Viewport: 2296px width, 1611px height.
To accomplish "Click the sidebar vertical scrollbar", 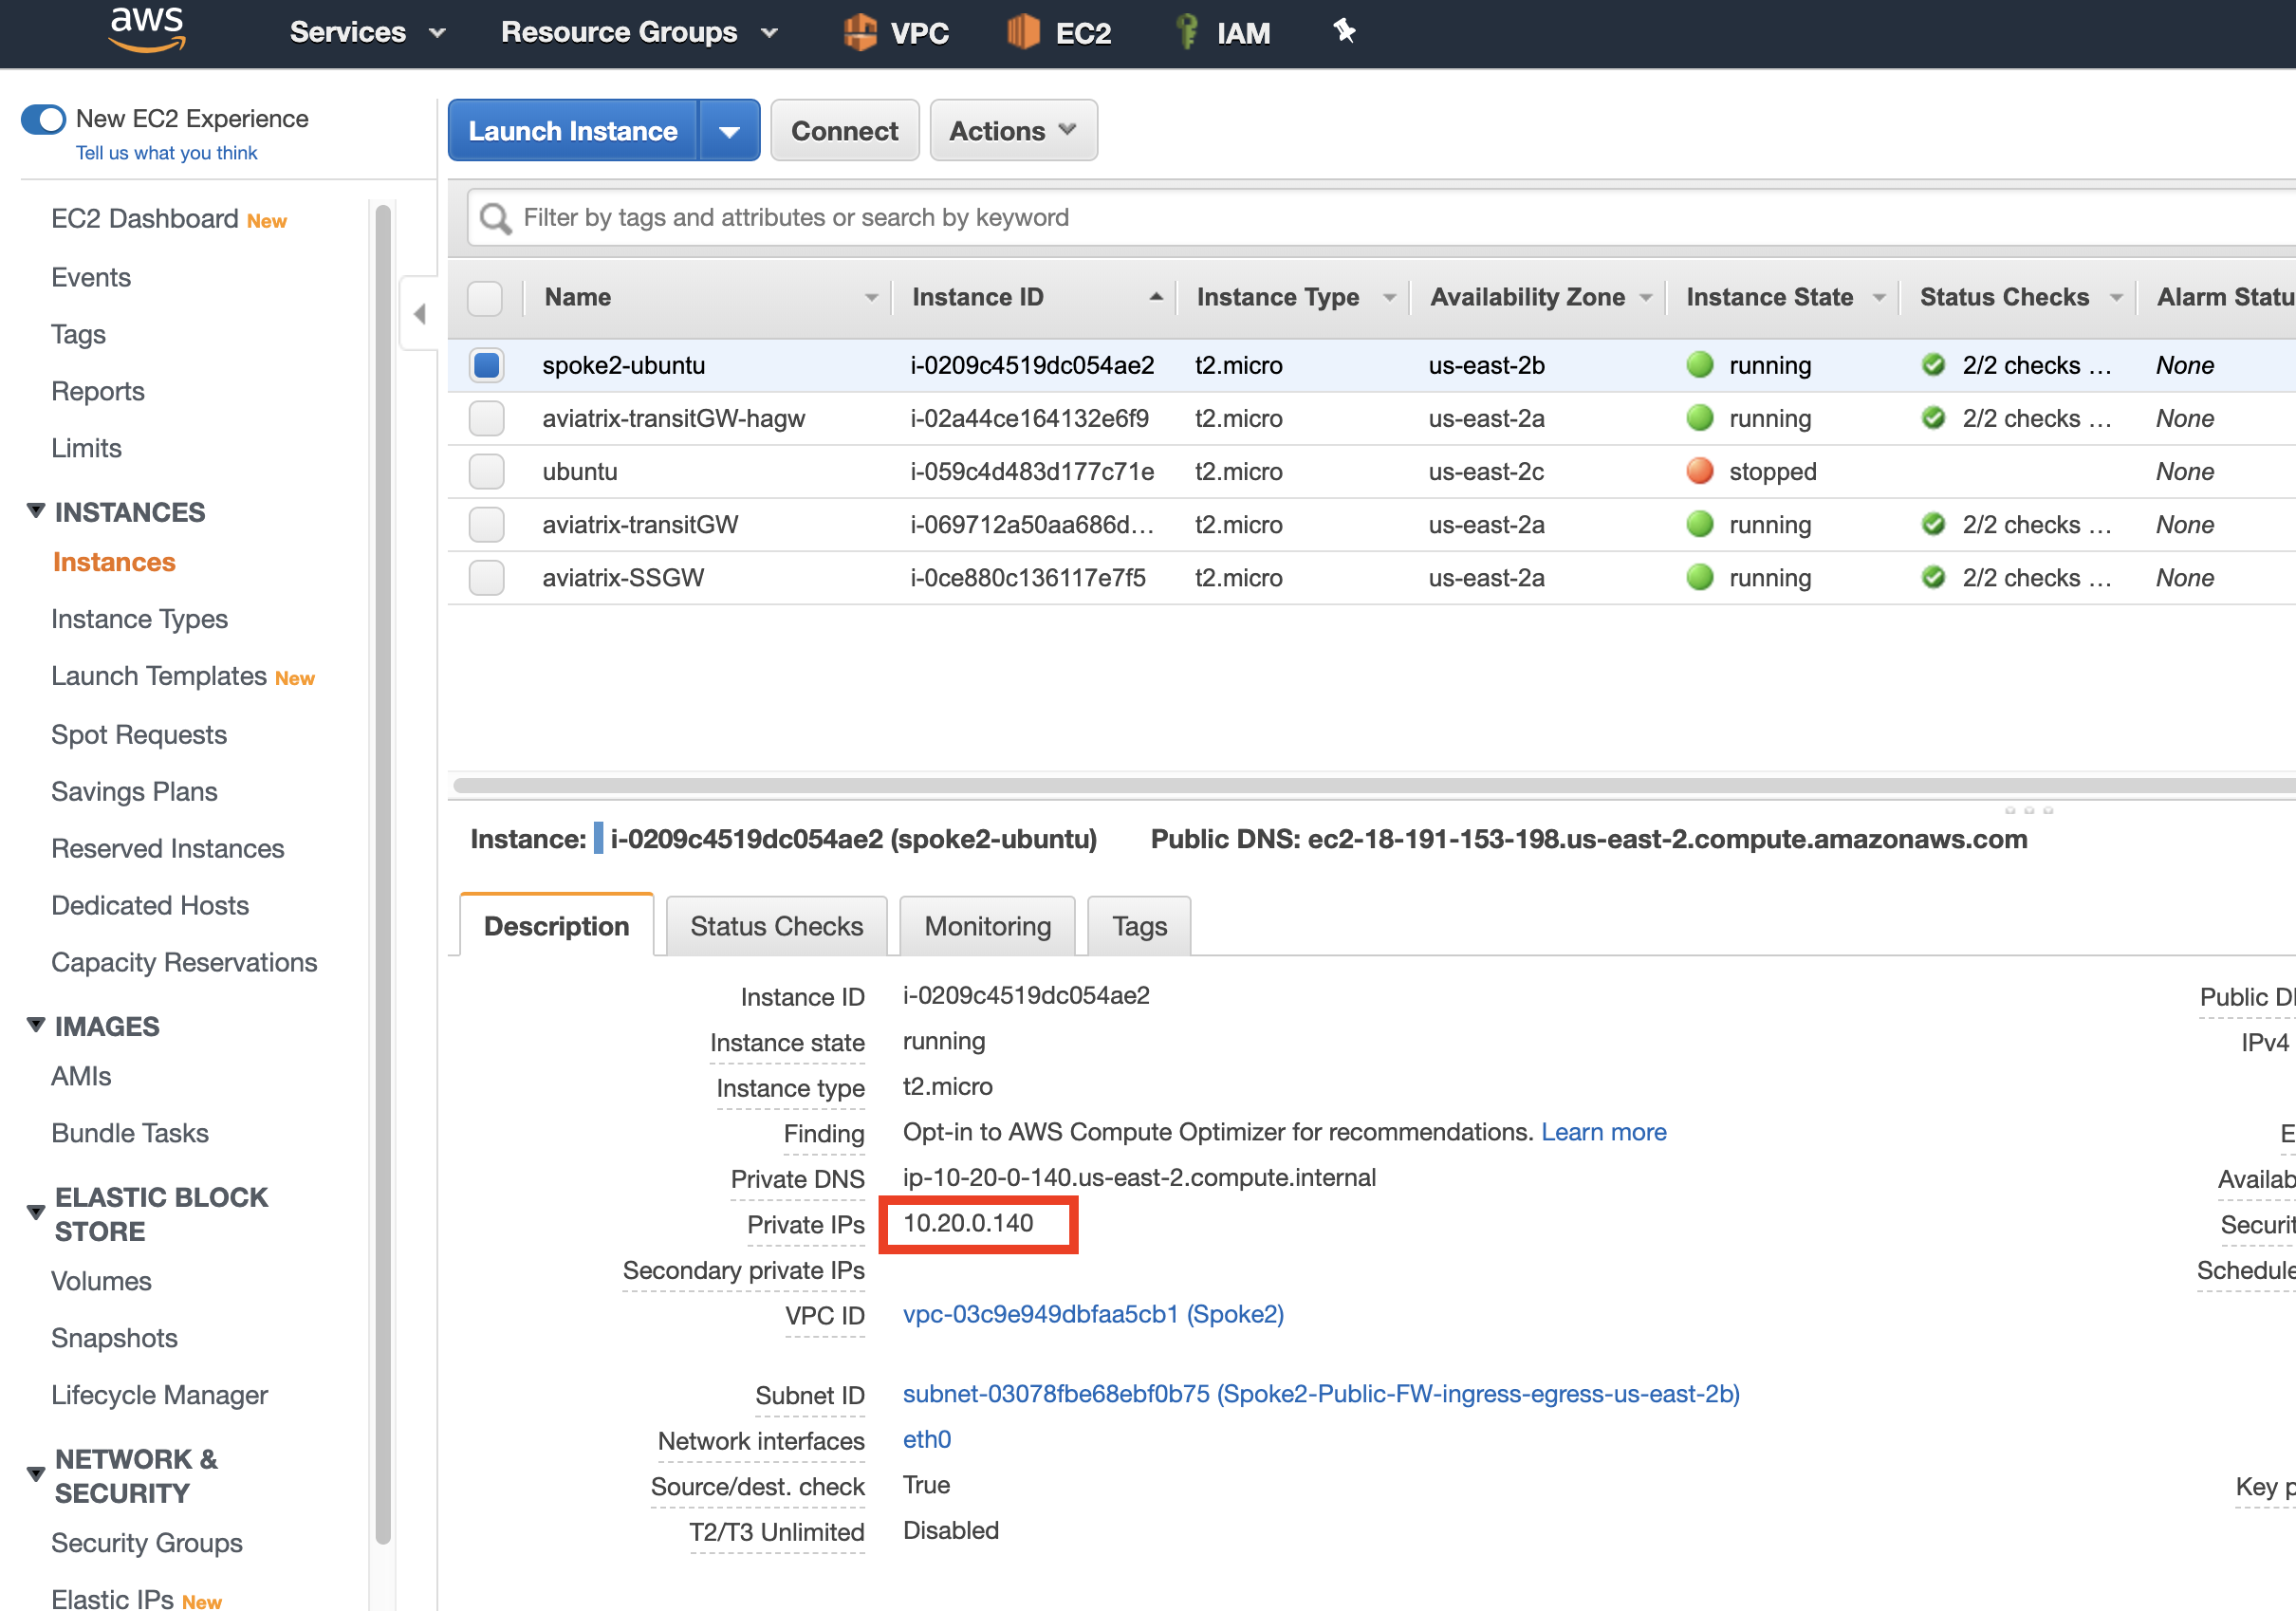I will (382, 875).
